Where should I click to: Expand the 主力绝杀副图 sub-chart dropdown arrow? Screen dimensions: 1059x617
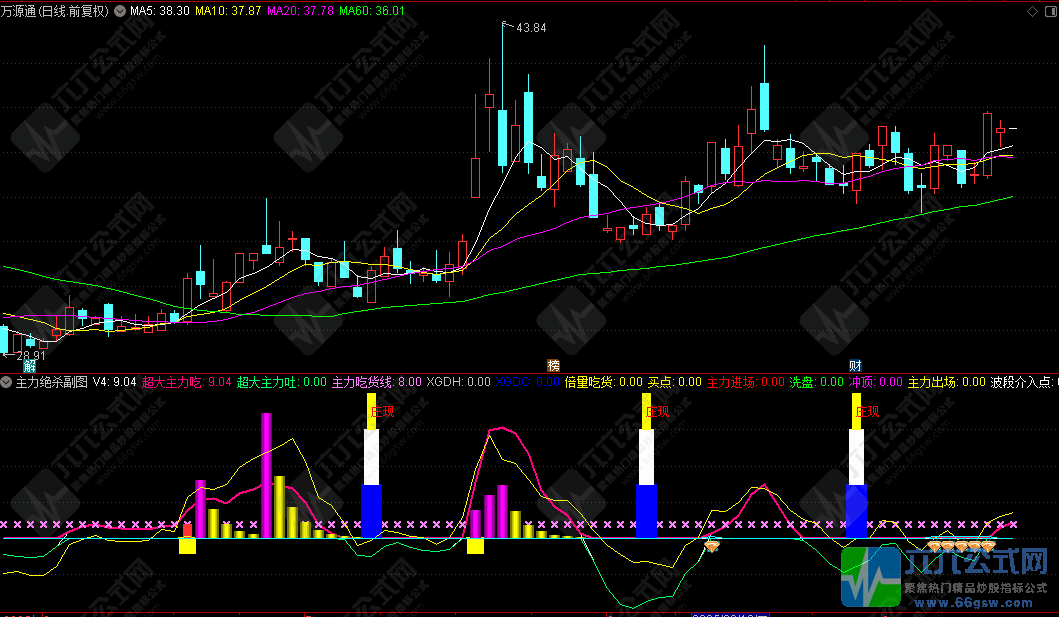7,382
